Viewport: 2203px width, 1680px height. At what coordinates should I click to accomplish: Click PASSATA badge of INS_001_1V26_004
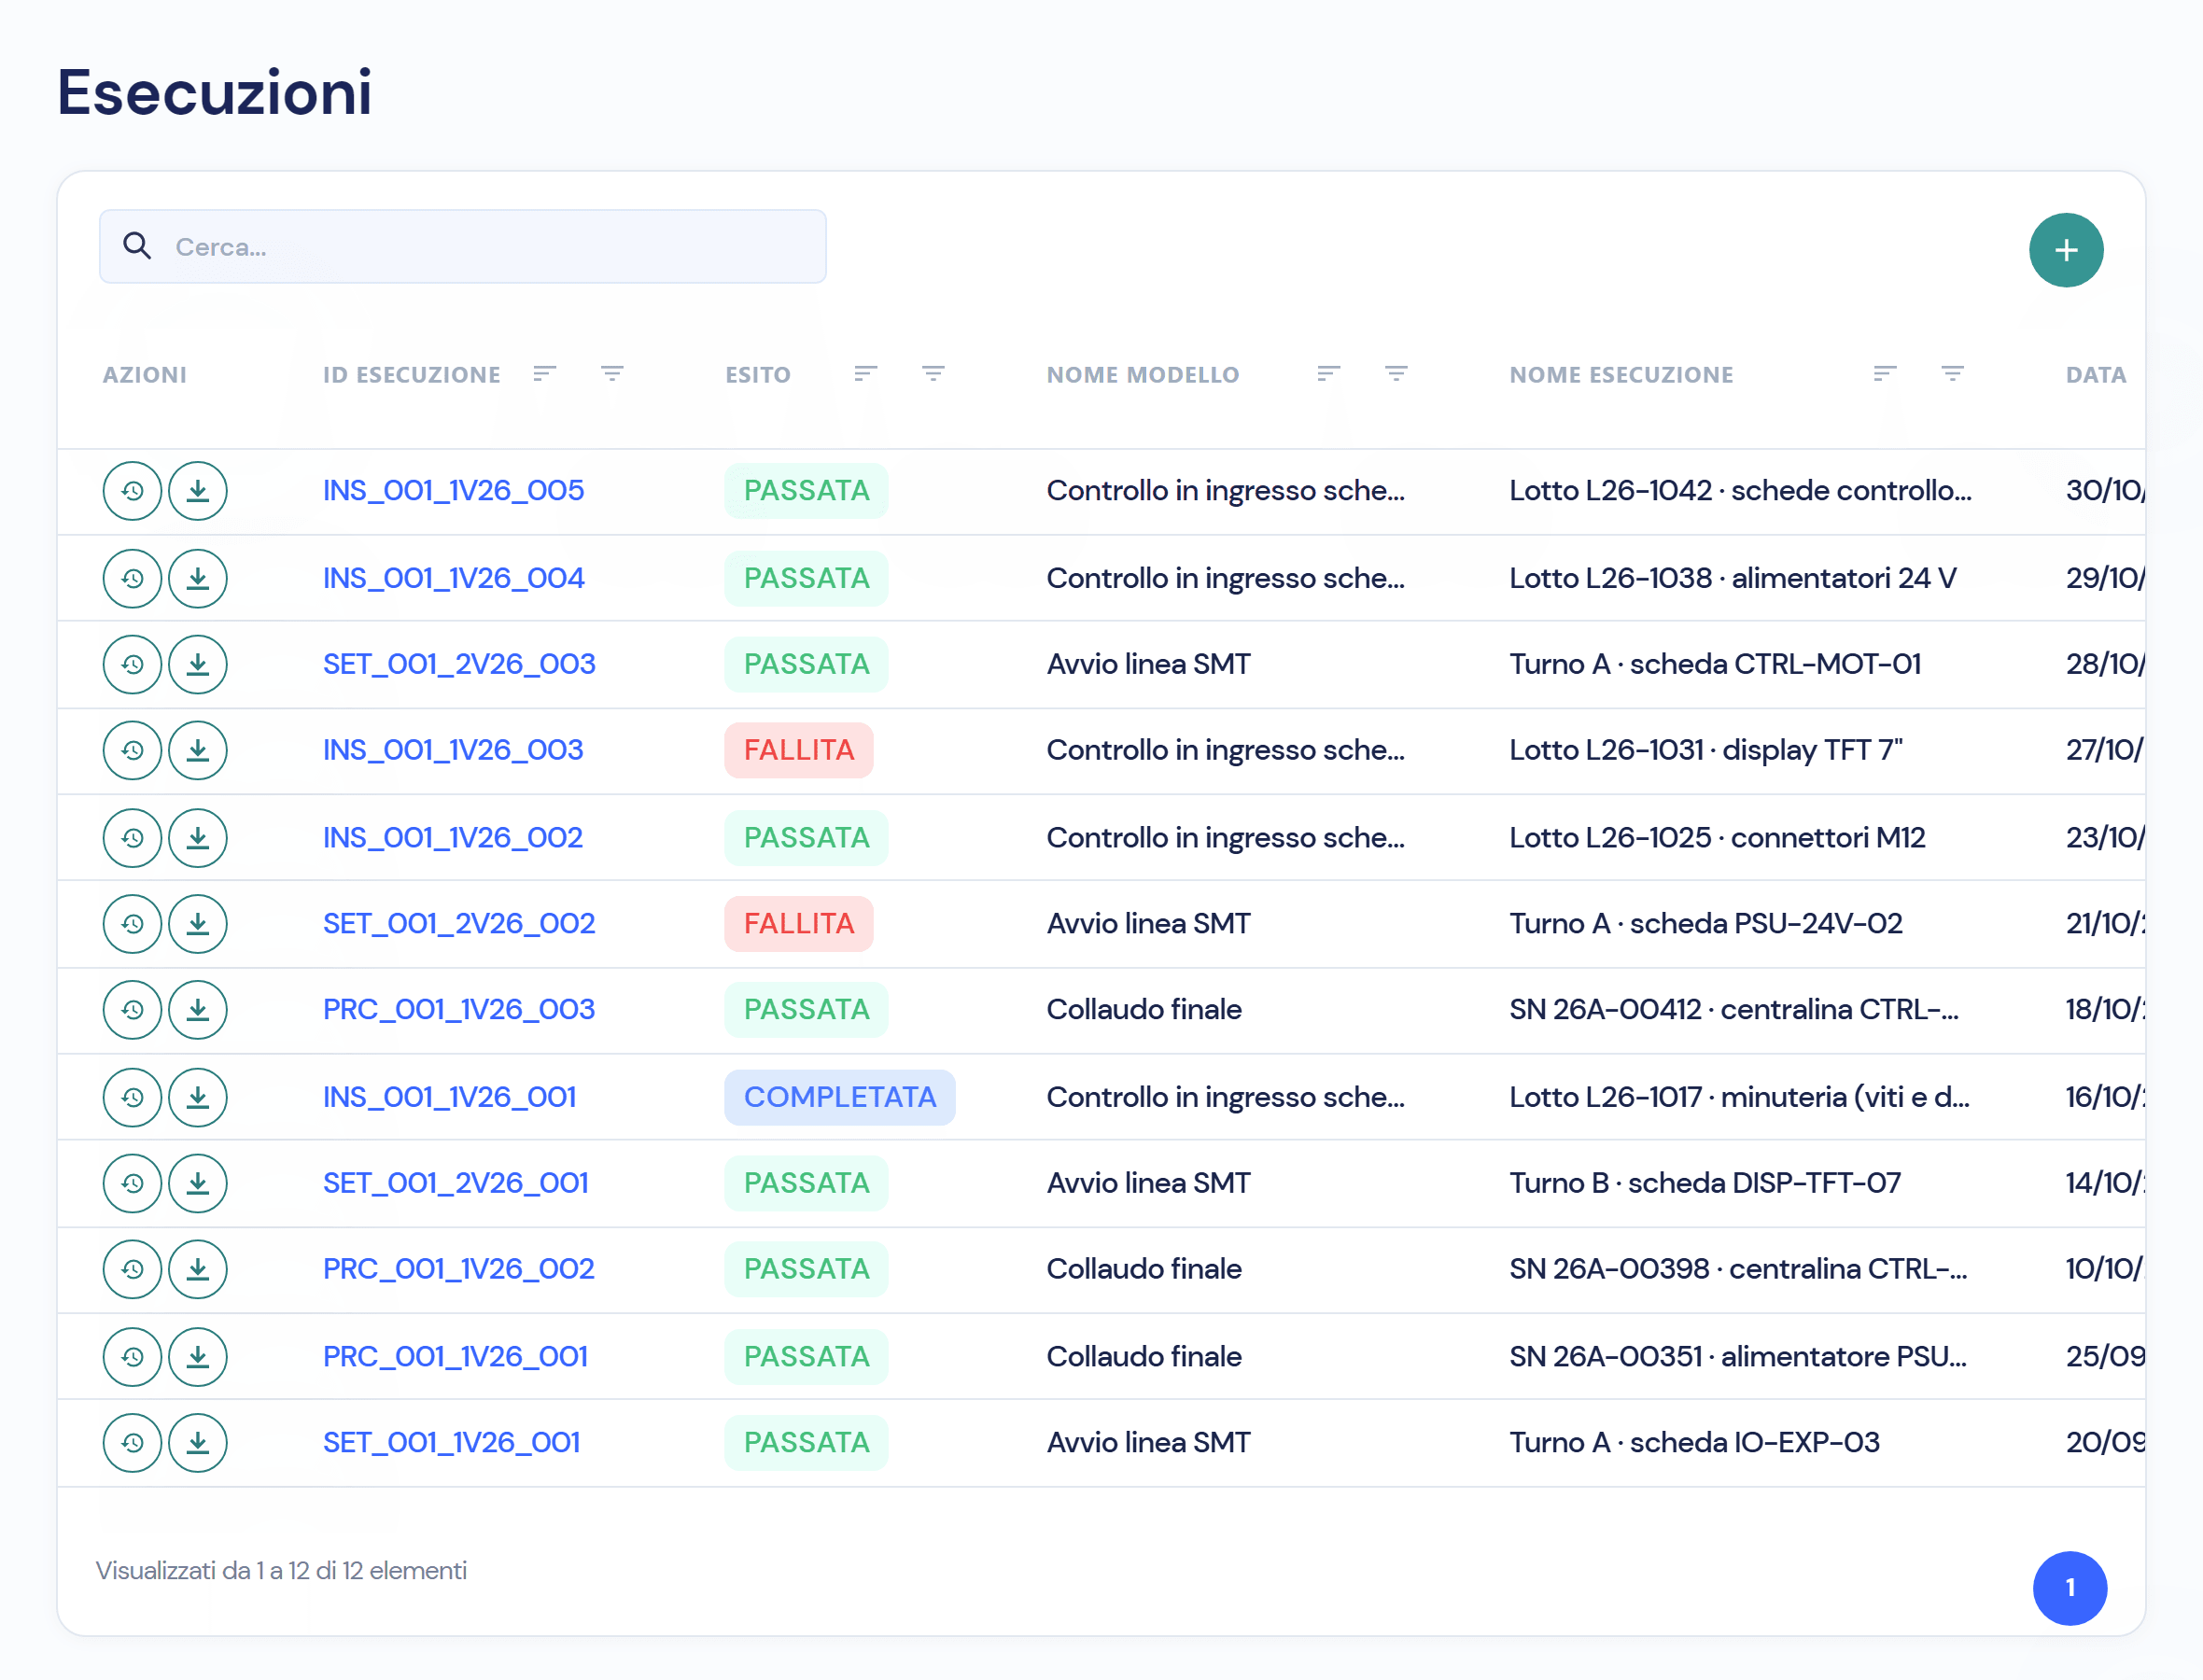806,578
